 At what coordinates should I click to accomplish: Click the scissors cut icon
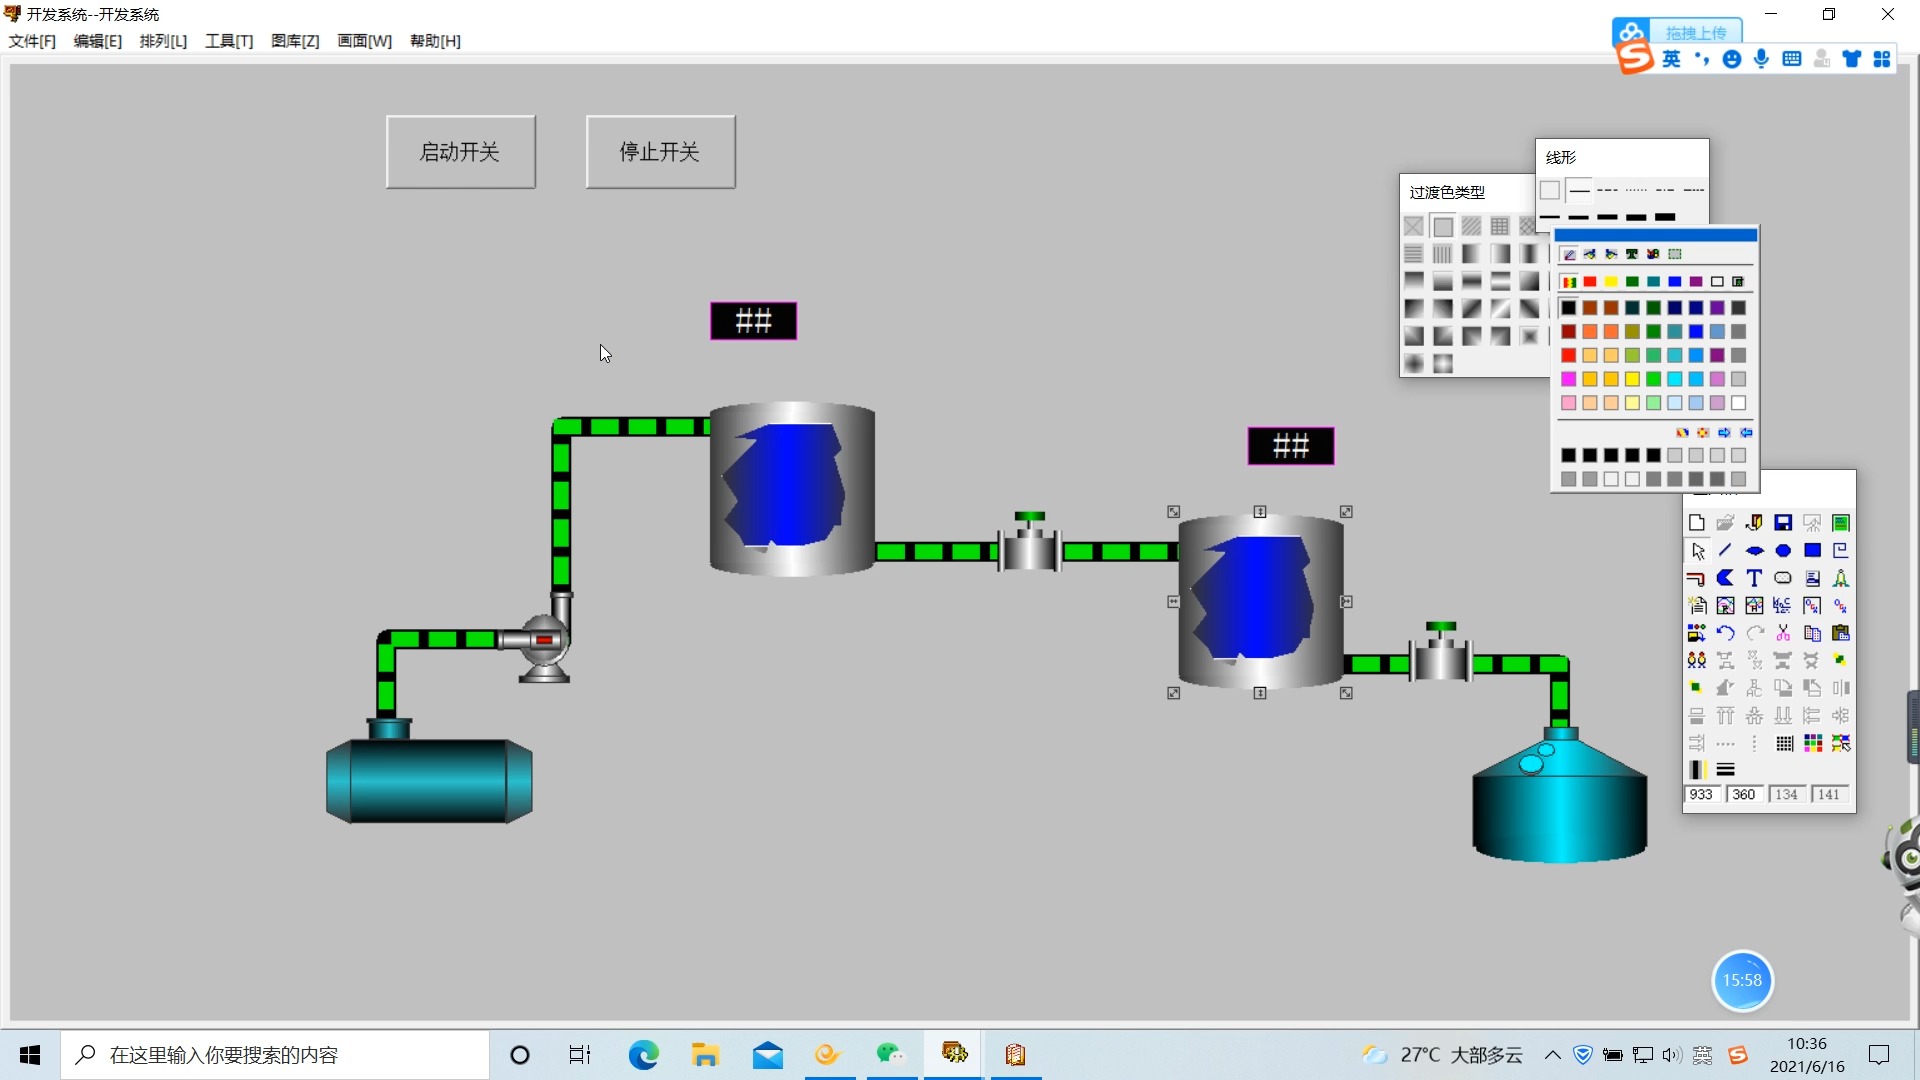1783,633
